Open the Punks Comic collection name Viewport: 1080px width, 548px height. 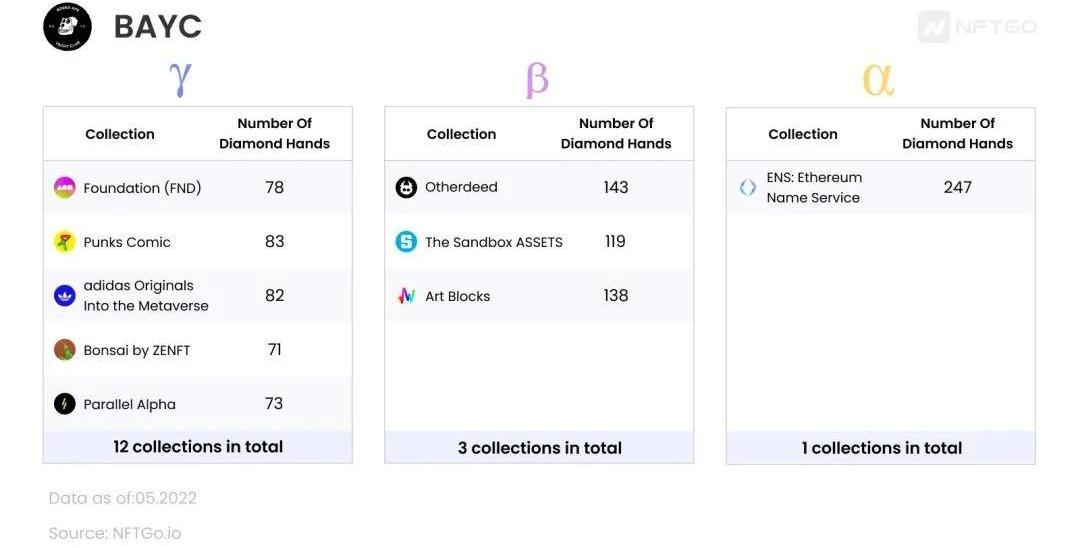pos(127,242)
